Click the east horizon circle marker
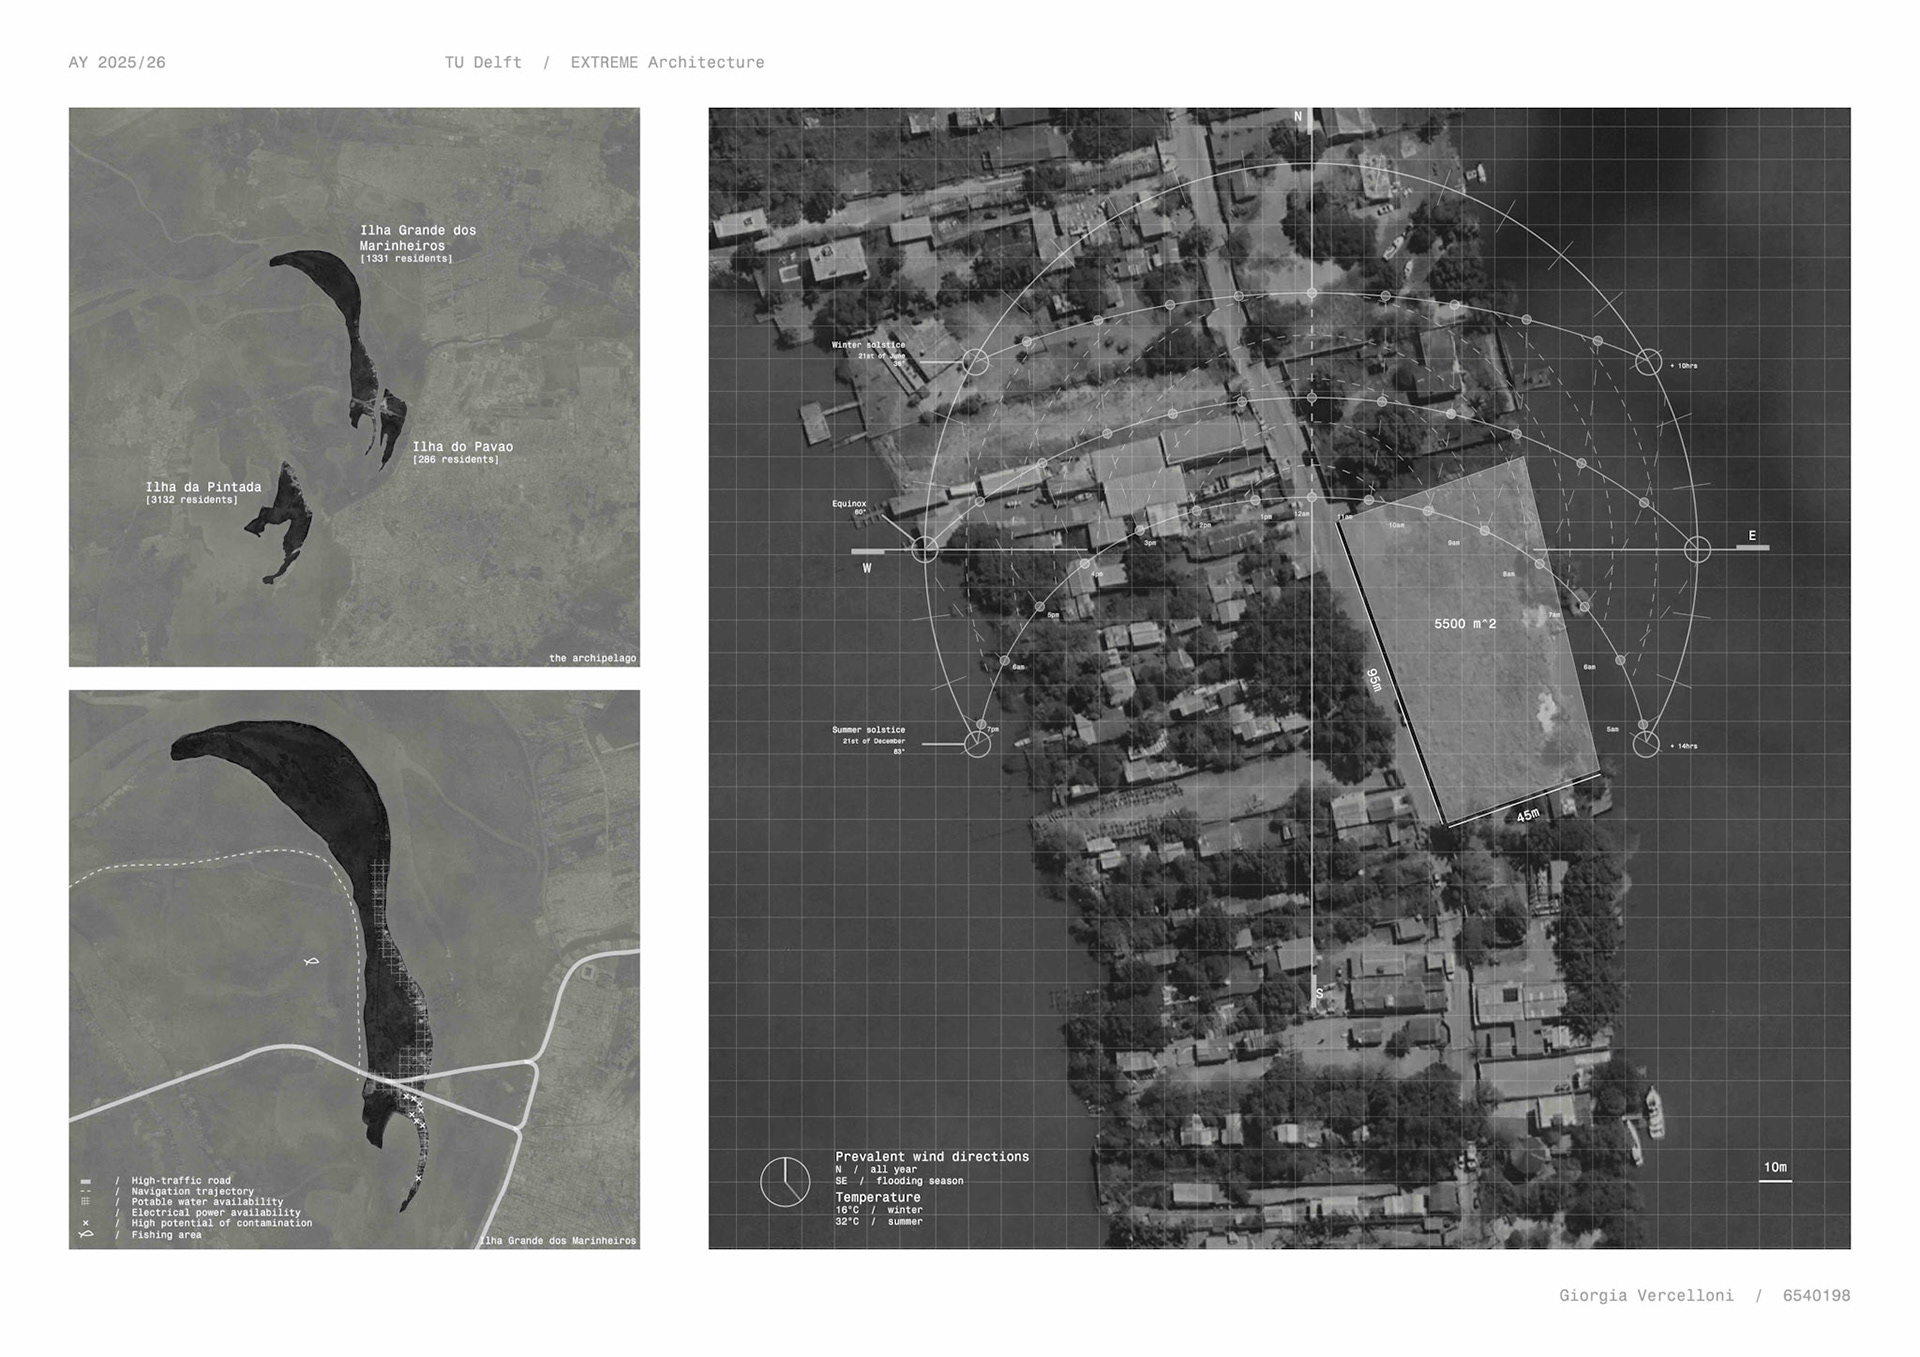The height and width of the screenshot is (1357, 1920). click(x=1697, y=549)
